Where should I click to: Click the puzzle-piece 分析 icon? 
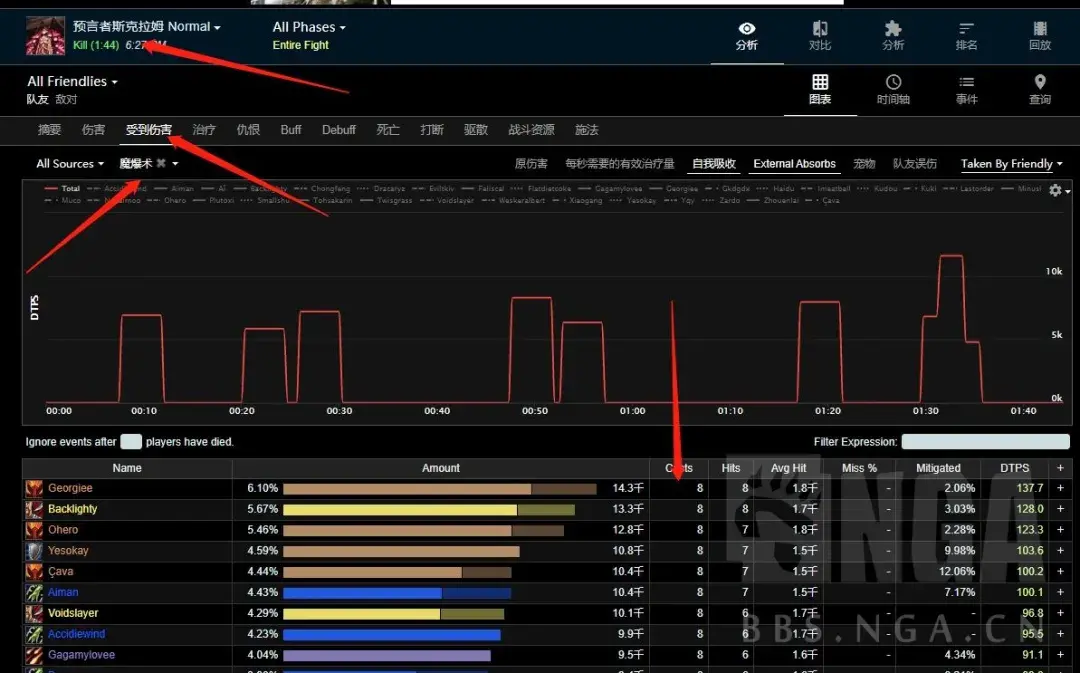(x=893, y=30)
